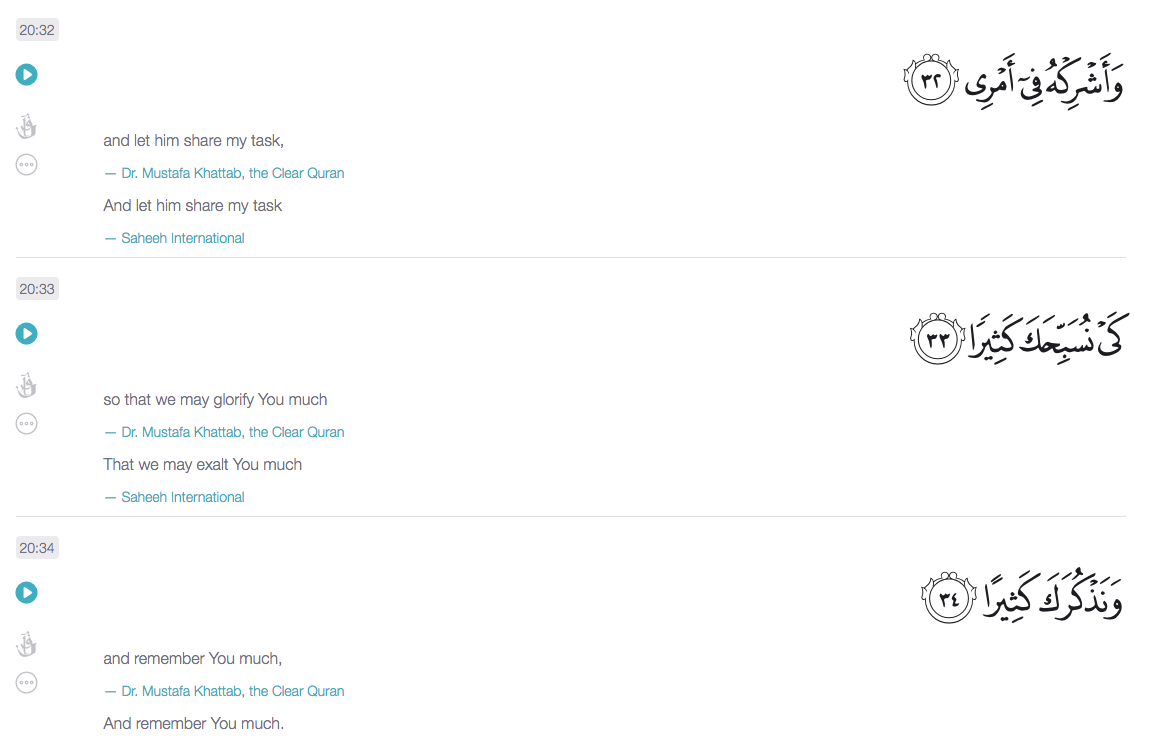Select the 20:33 verse key badge

[x=37, y=289]
